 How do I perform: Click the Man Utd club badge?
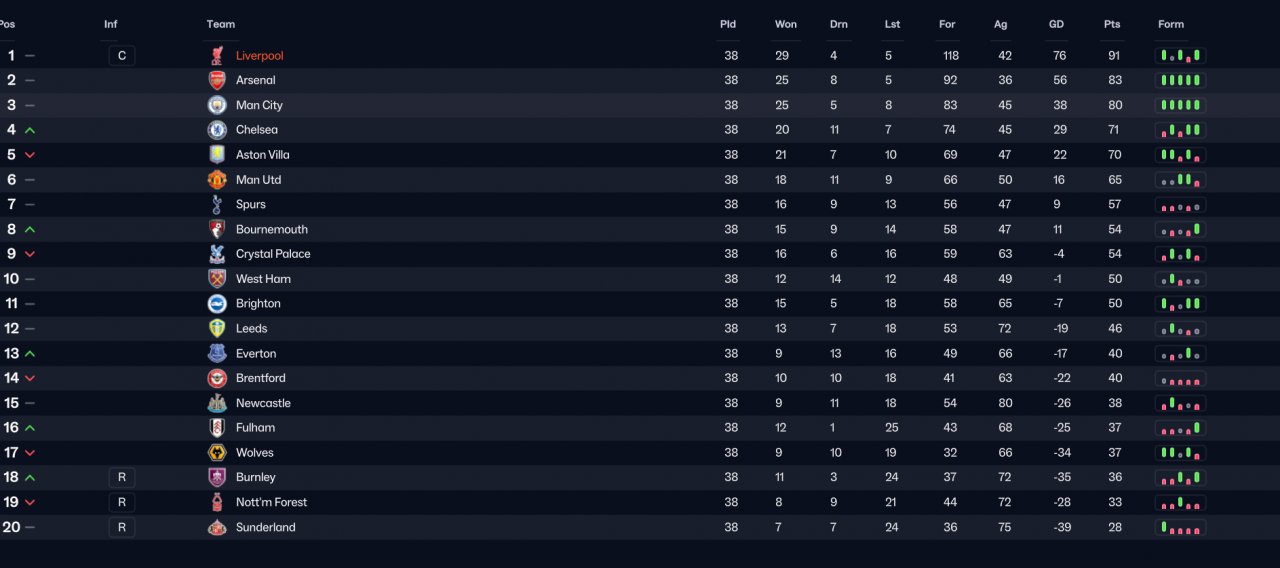[x=217, y=180]
